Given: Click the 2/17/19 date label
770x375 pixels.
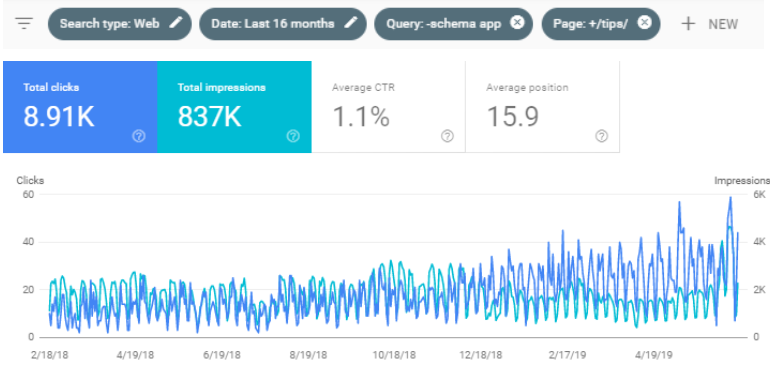Looking at the screenshot, I should (x=568, y=355).
